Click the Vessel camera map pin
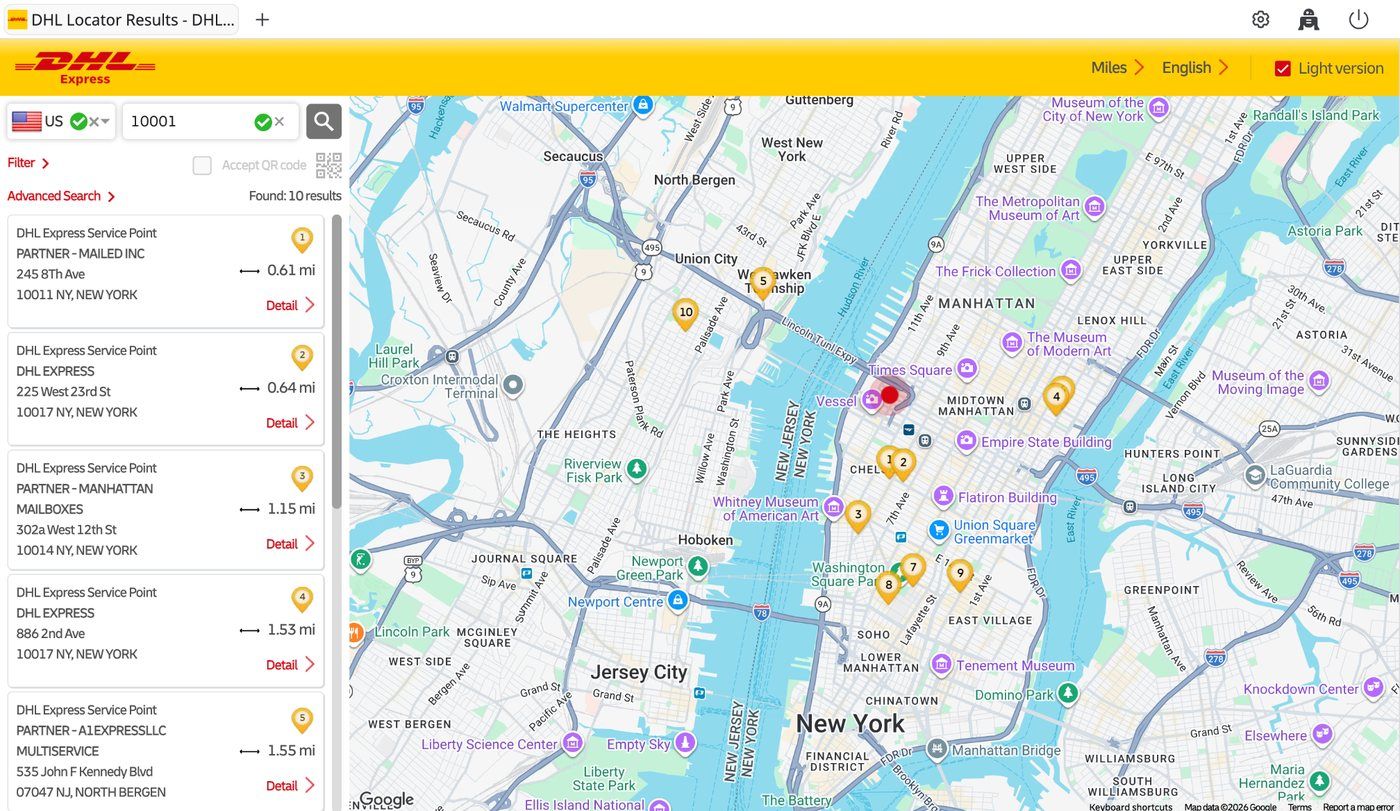The width and height of the screenshot is (1400, 811). coord(871,400)
